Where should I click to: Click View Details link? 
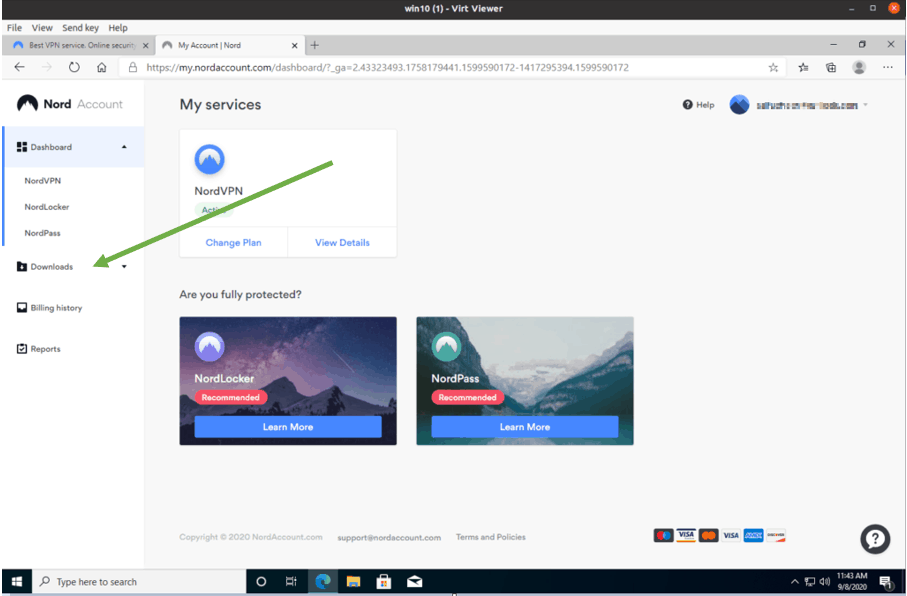coord(342,242)
